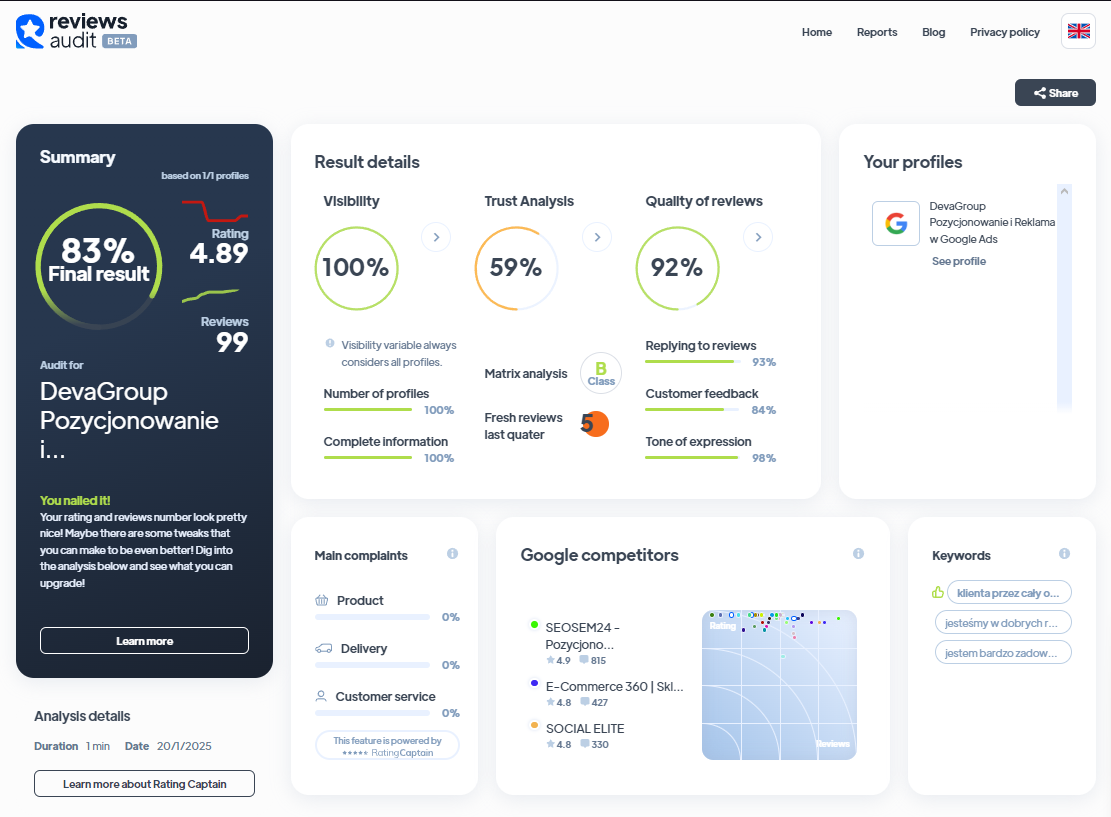Screen dimensions: 1111x817
Task: Click the Visibility info icon
Action: 329,344
